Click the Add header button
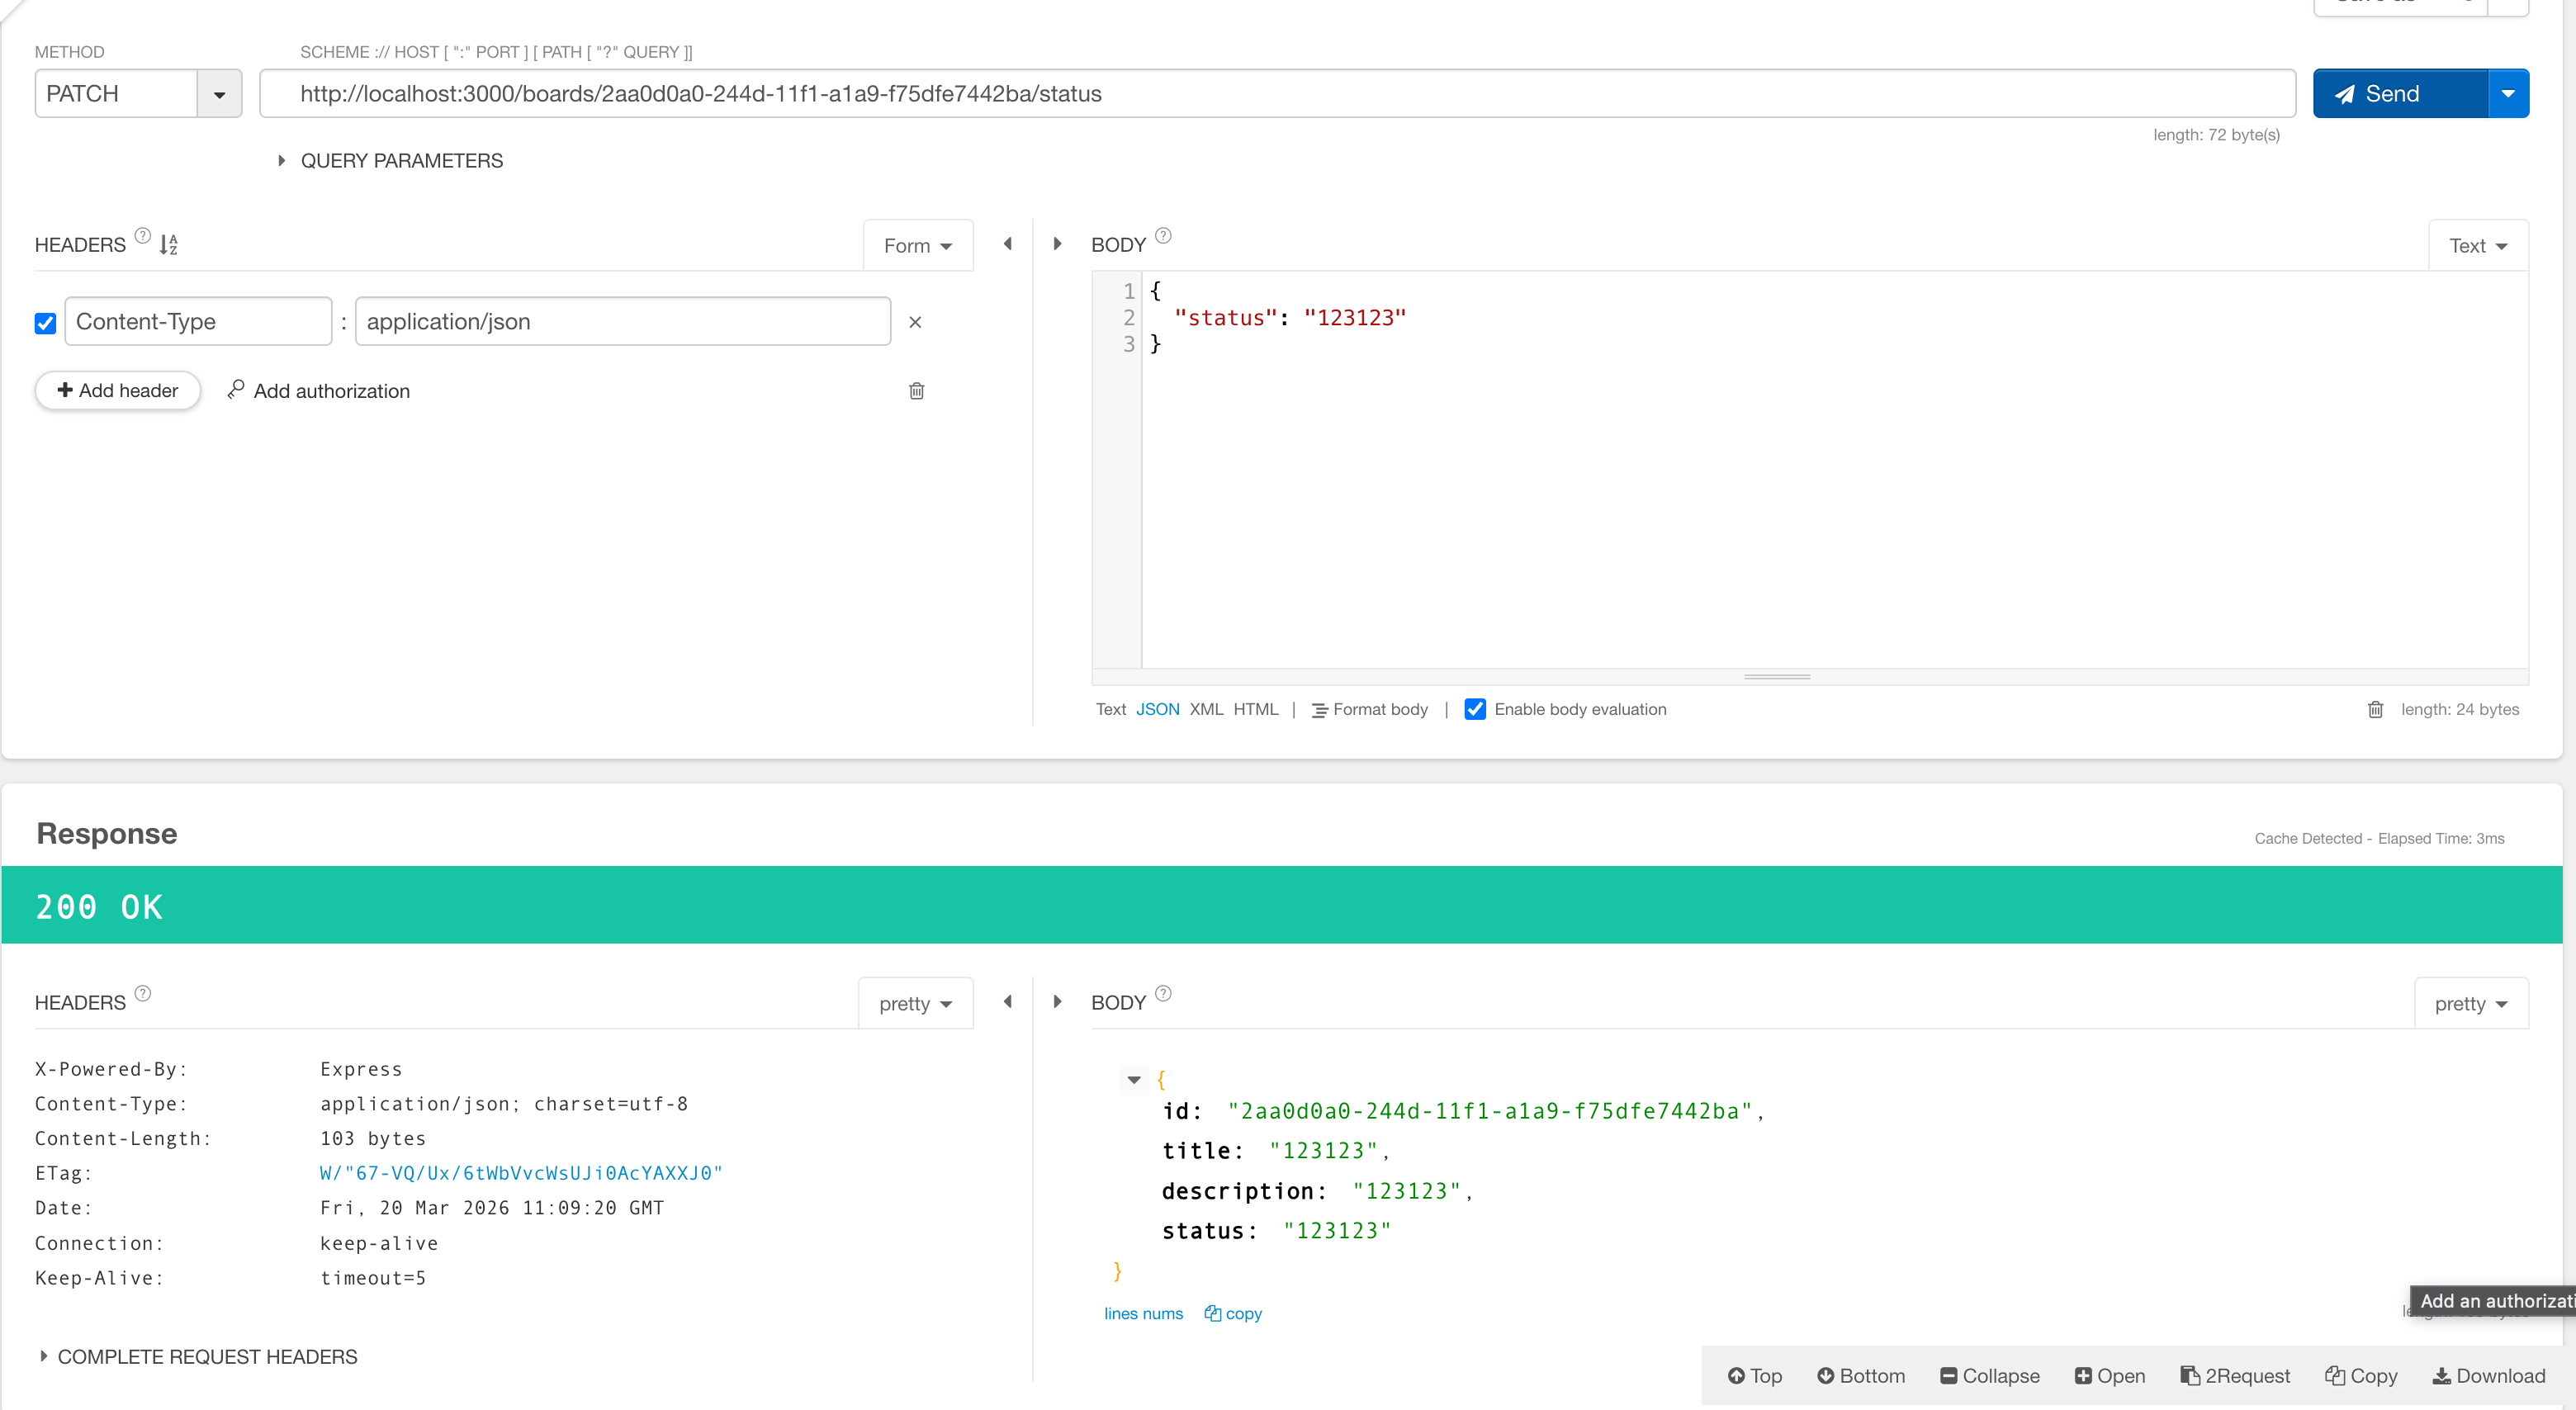Screen dimensions: 2576x1410 coord(118,391)
